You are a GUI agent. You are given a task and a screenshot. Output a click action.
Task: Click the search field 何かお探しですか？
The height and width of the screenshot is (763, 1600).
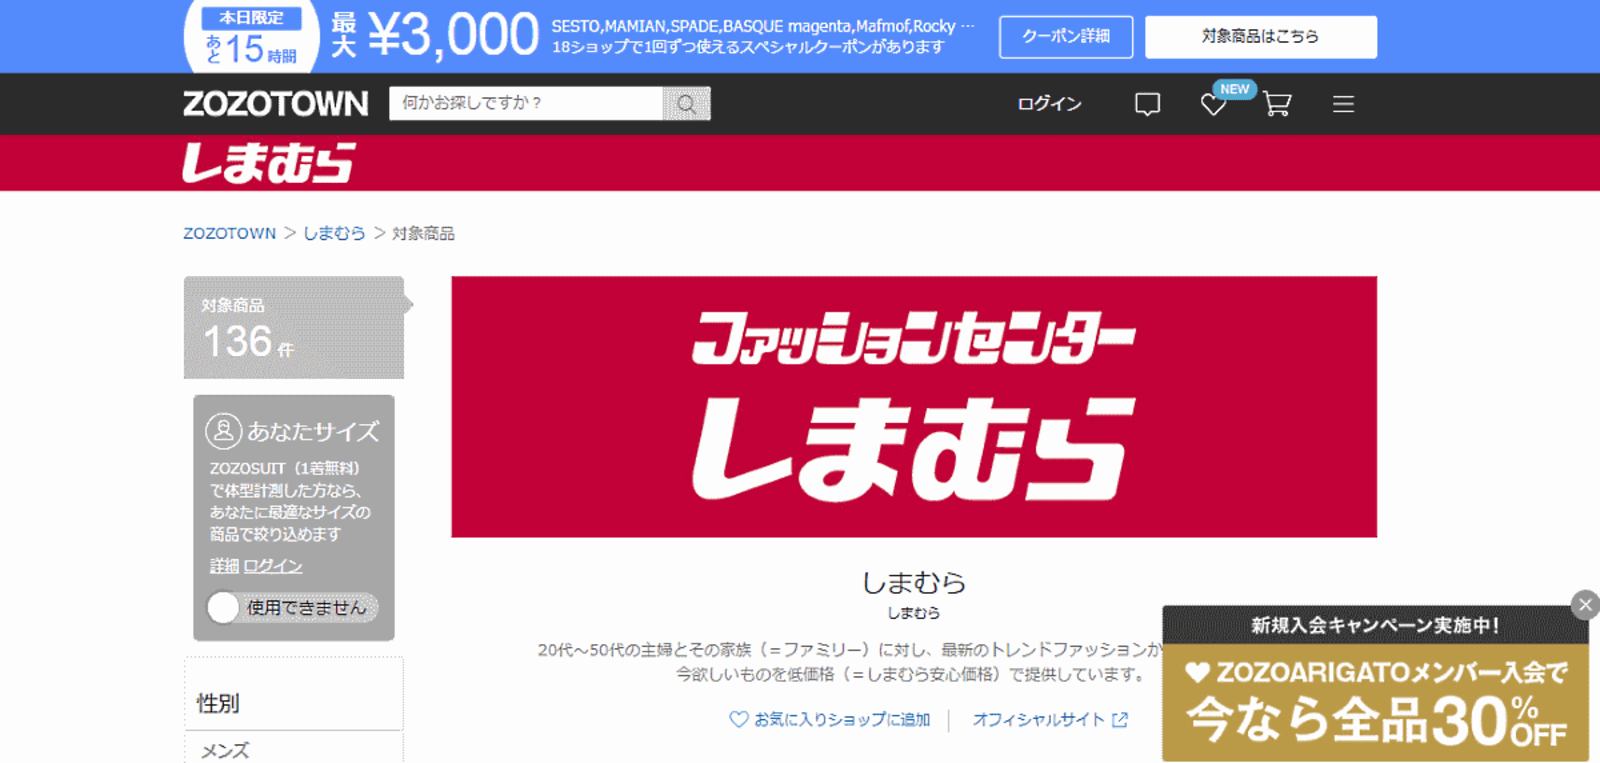point(526,103)
